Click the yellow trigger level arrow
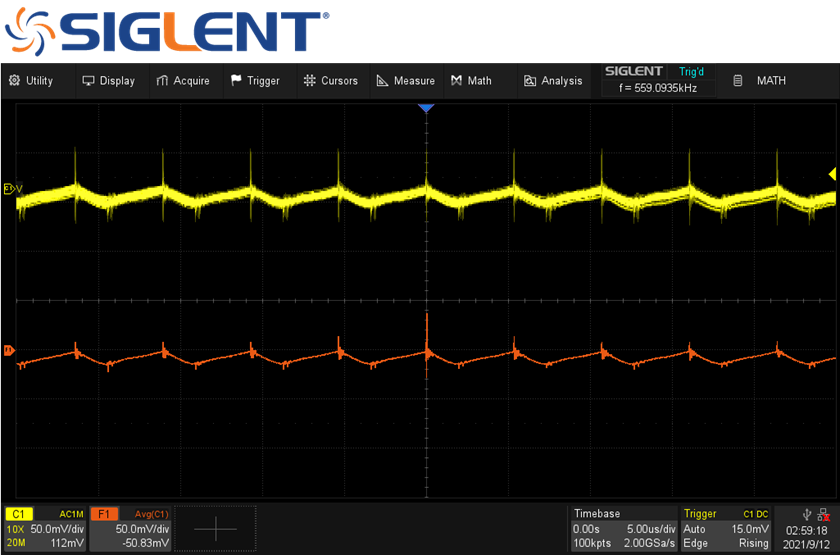 pos(832,174)
